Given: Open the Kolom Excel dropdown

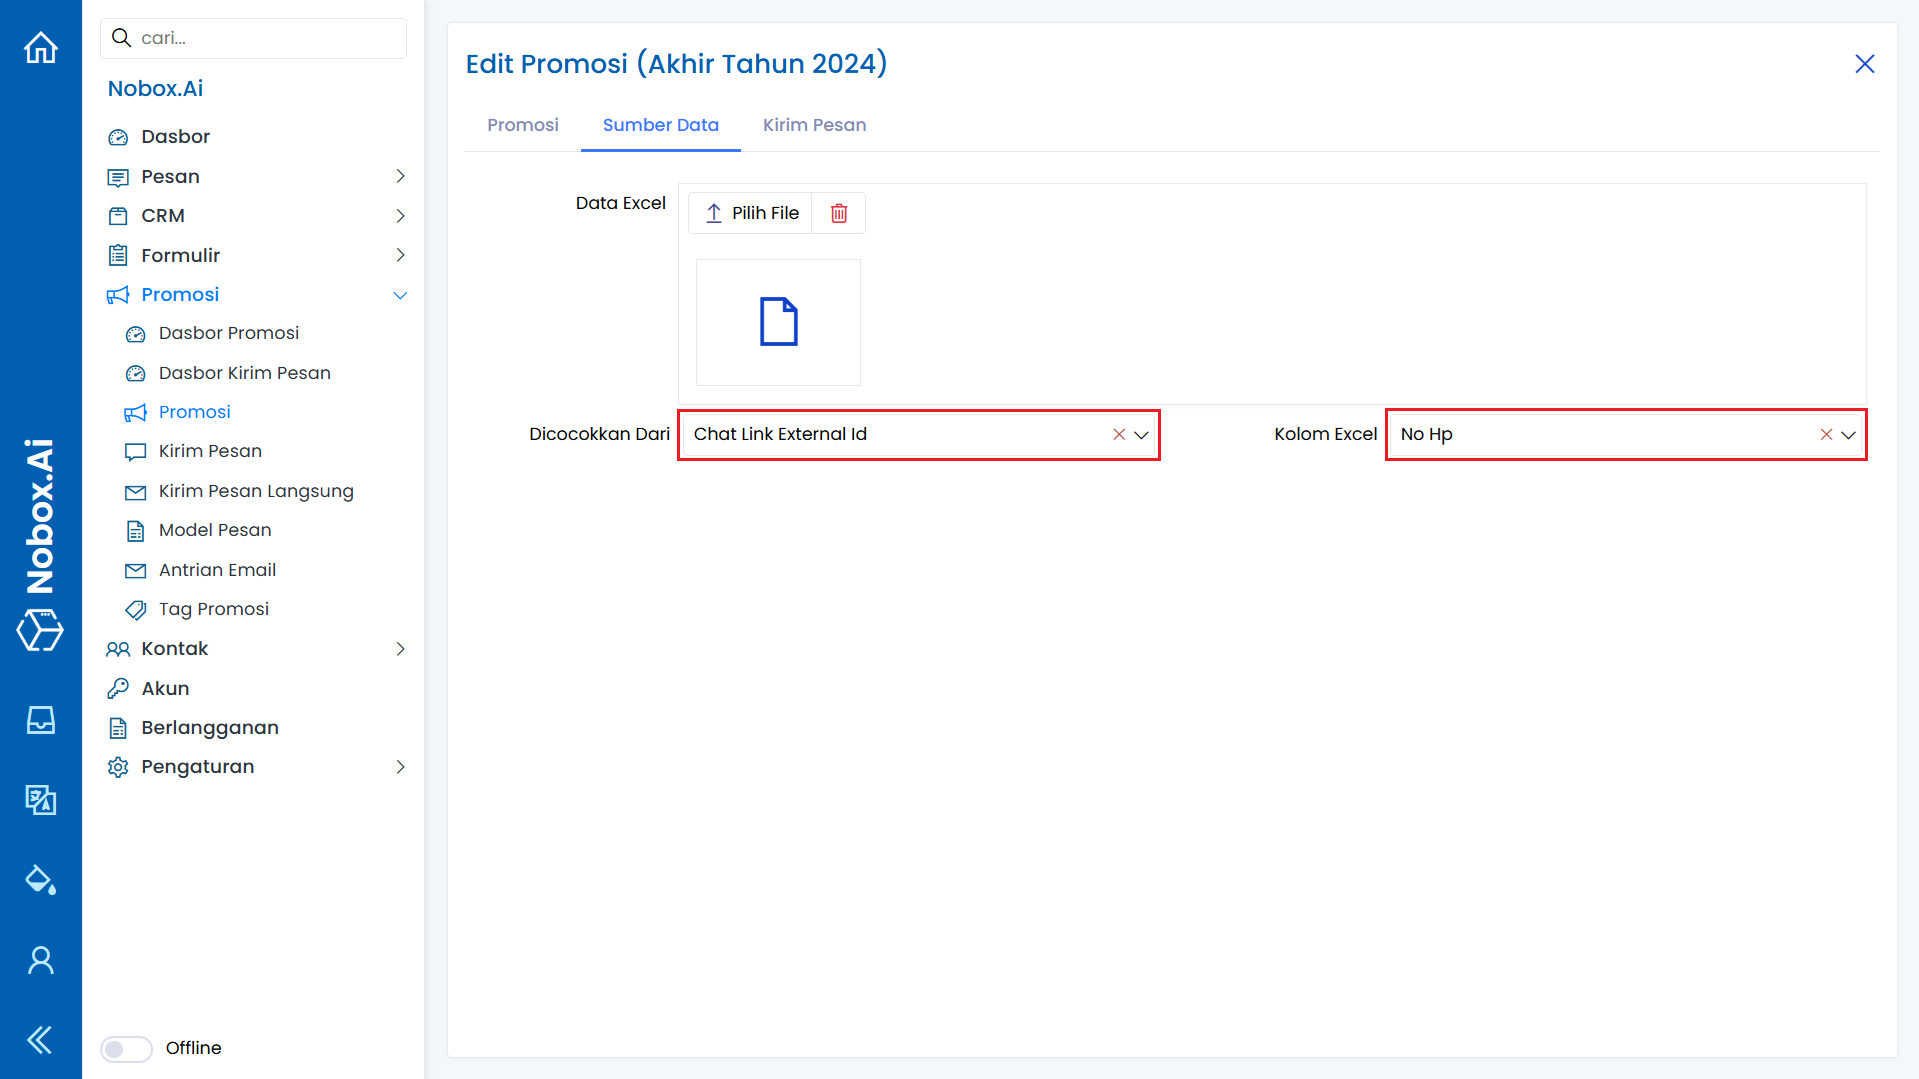Looking at the screenshot, I should tap(1848, 435).
